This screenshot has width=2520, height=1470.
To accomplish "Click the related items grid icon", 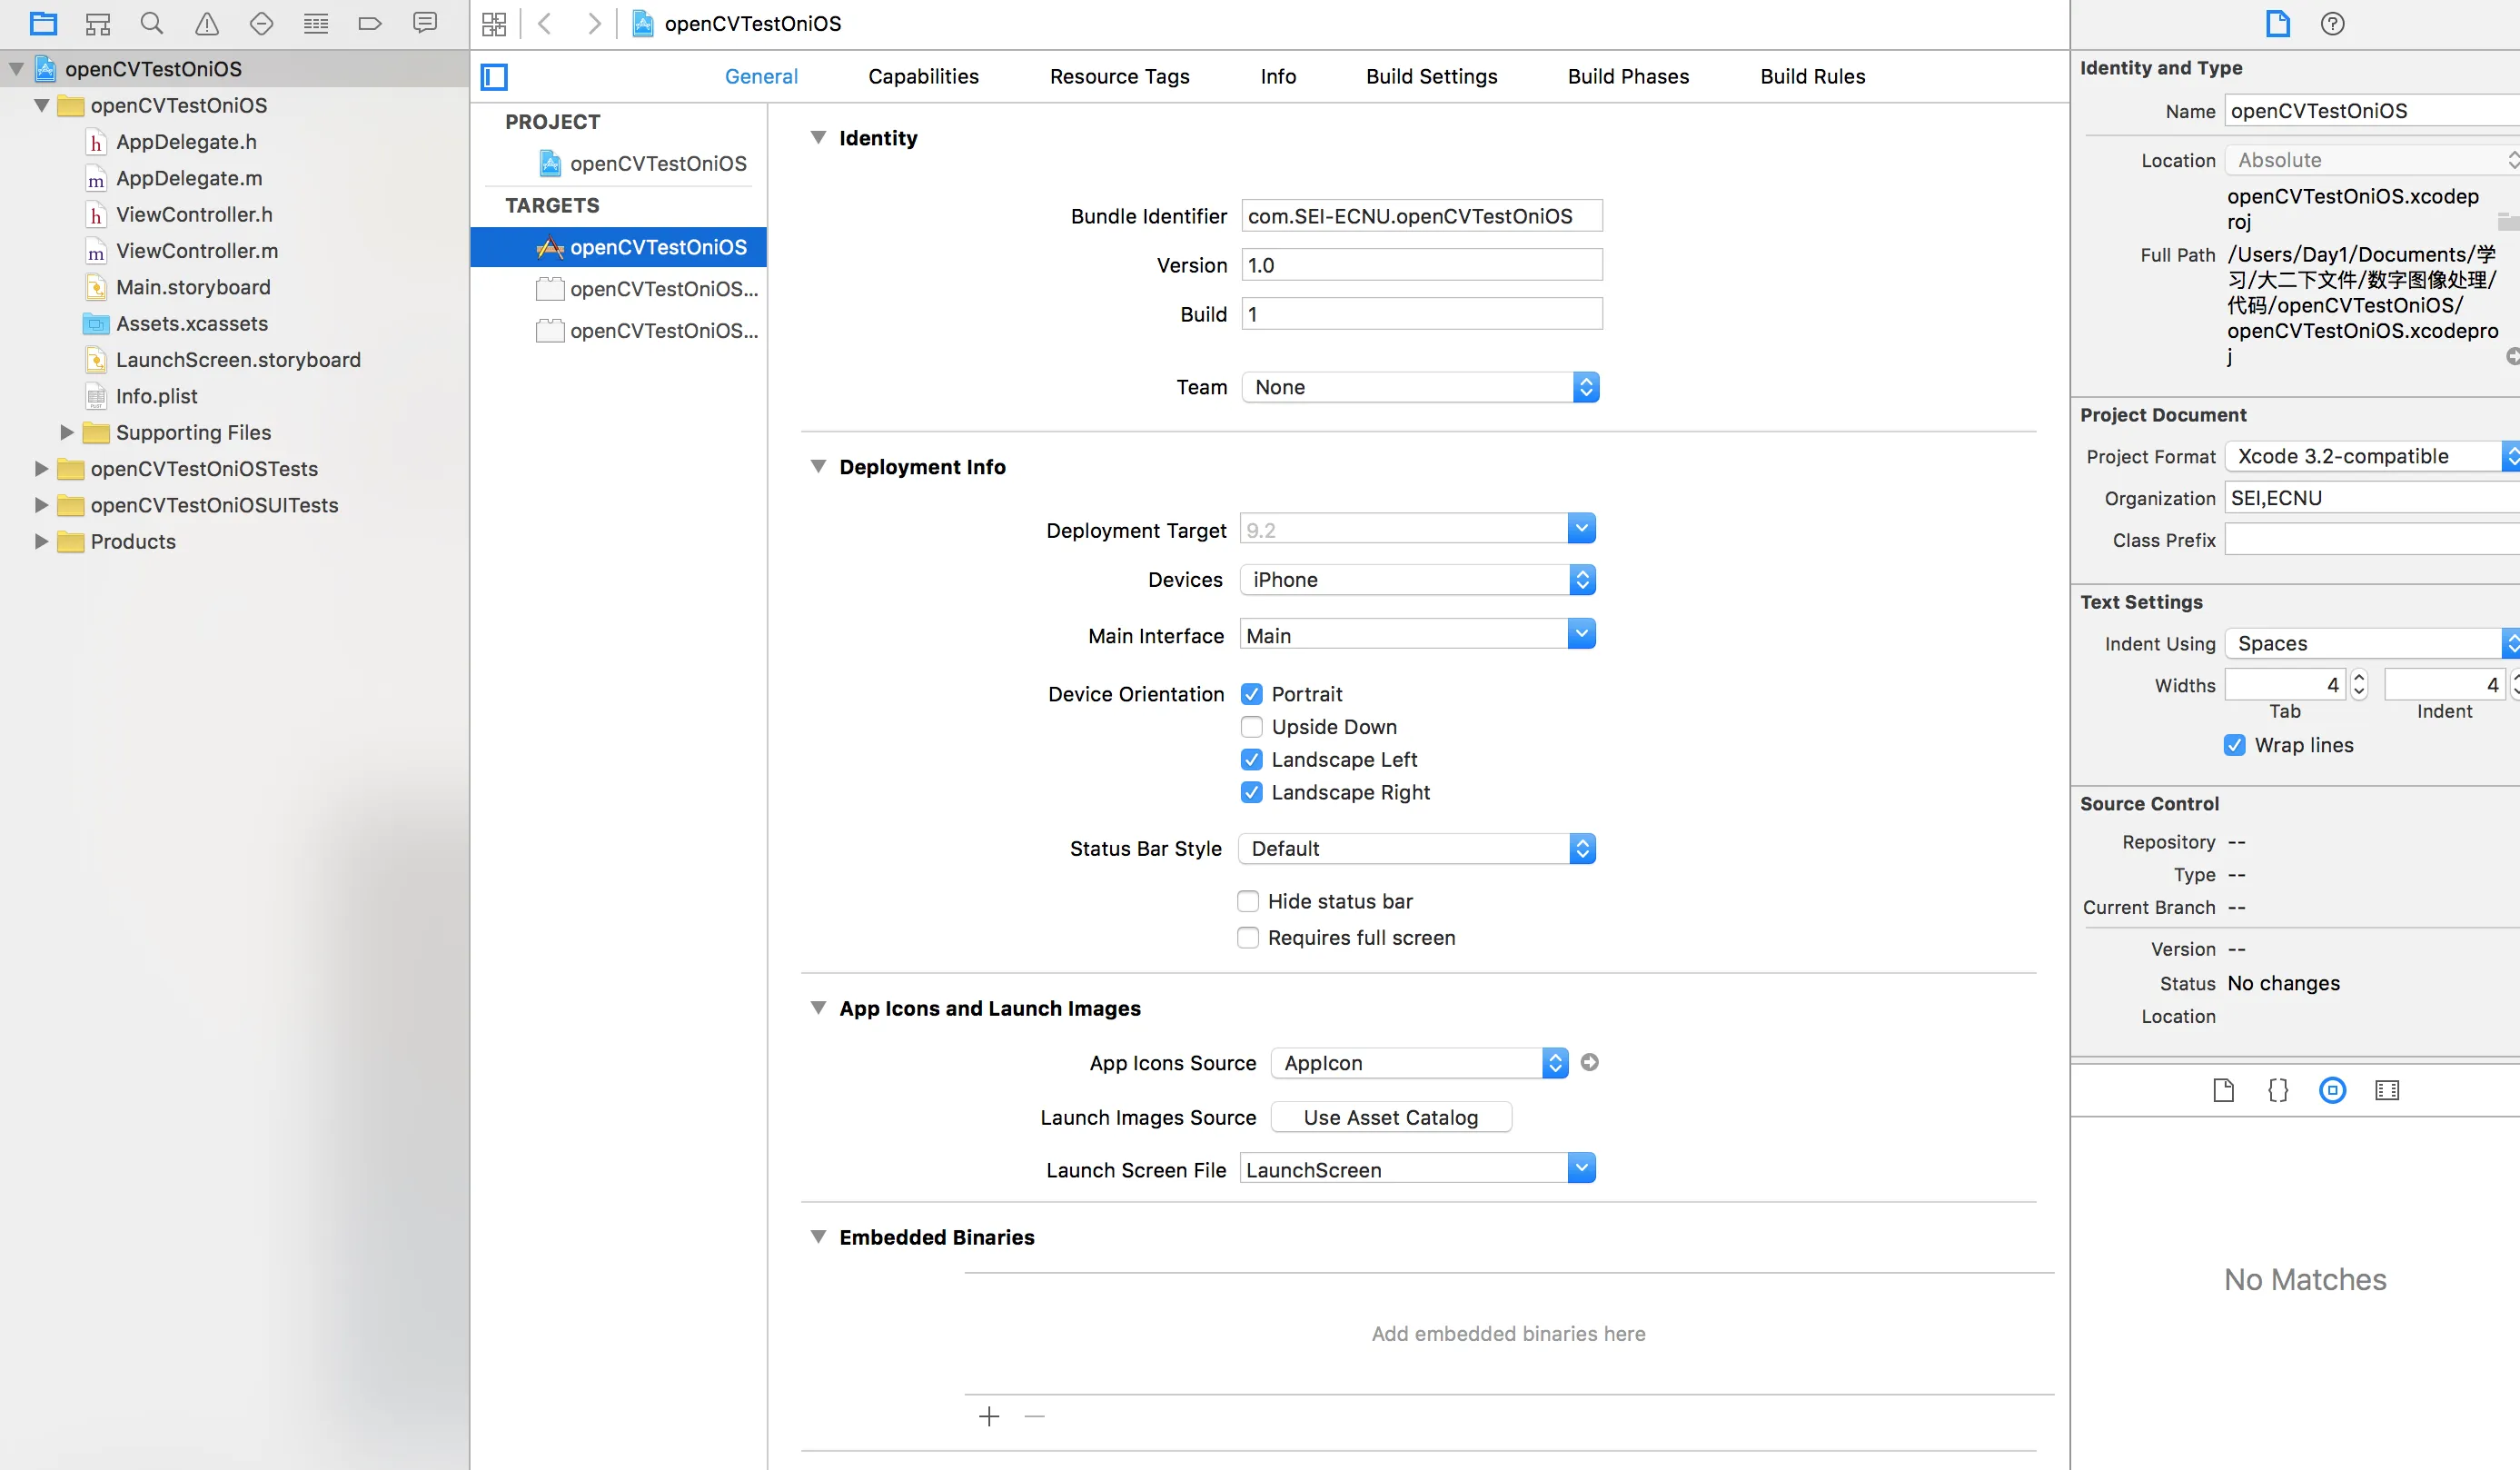I will click(494, 23).
